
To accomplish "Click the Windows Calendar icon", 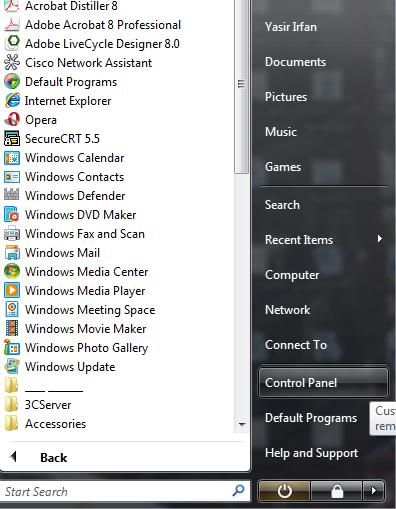I will [12, 158].
